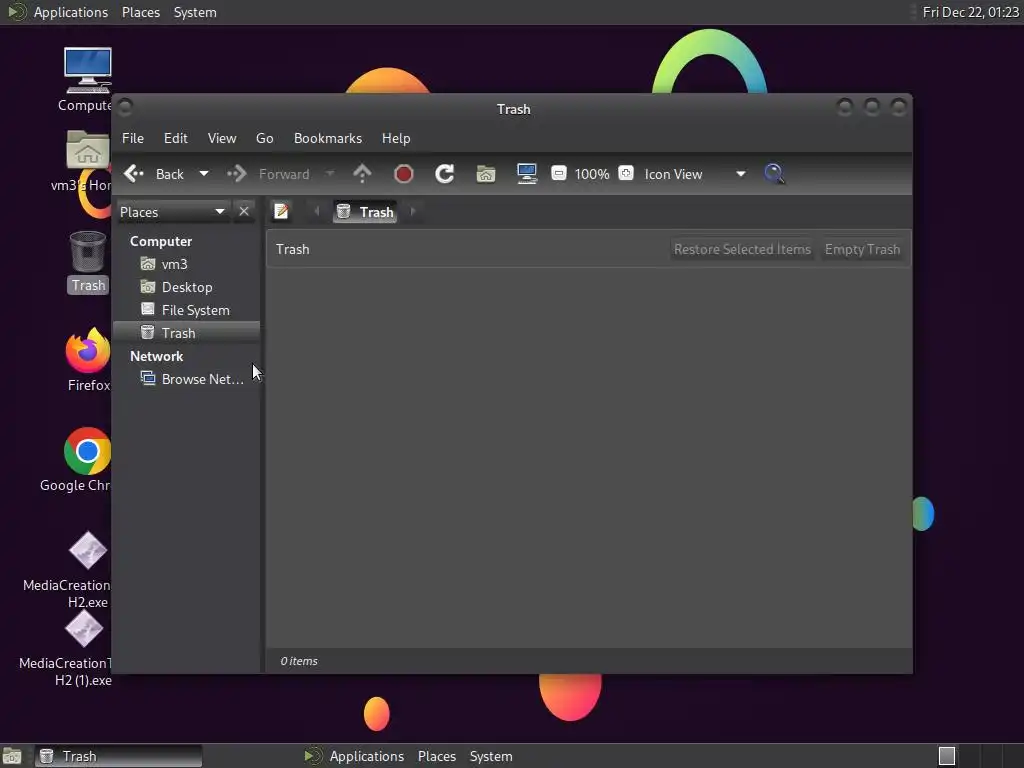
Task: Open the File menu
Action: (133, 138)
